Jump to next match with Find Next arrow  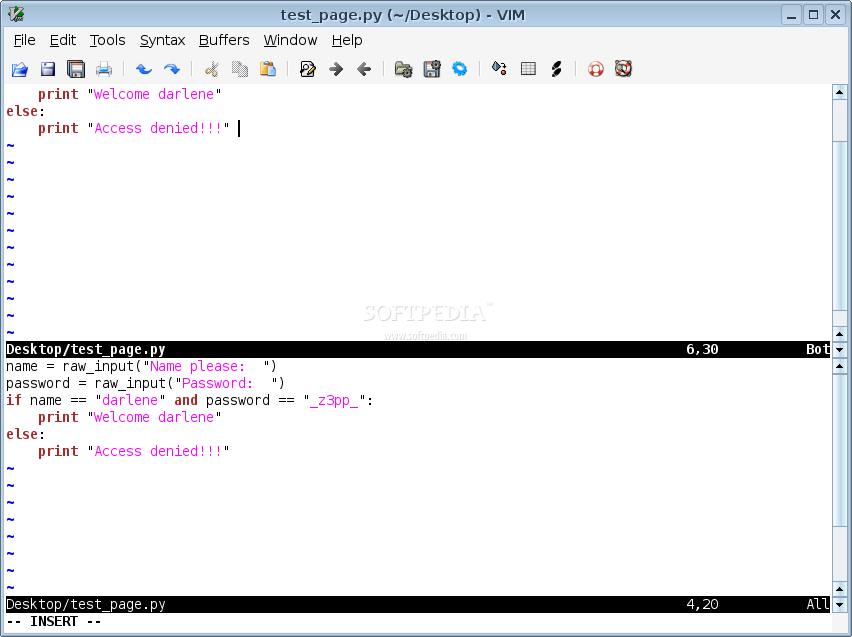click(336, 69)
